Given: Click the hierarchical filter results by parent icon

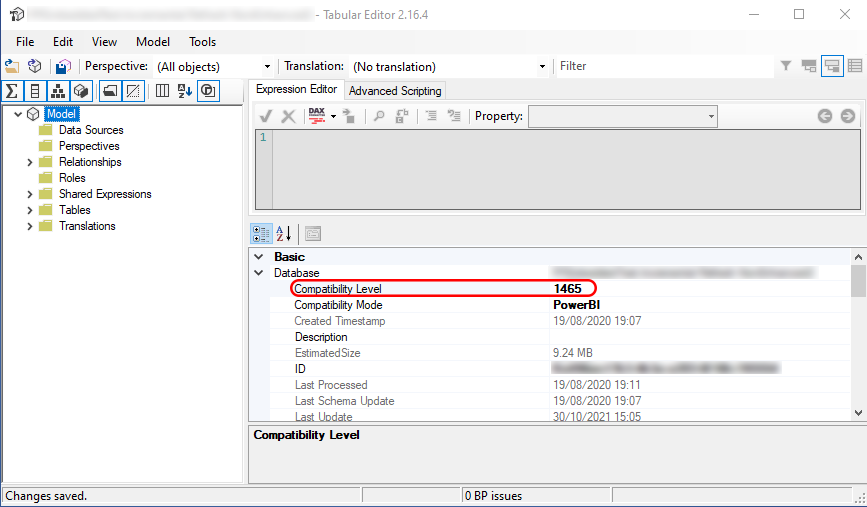Looking at the screenshot, I should click(809, 66).
